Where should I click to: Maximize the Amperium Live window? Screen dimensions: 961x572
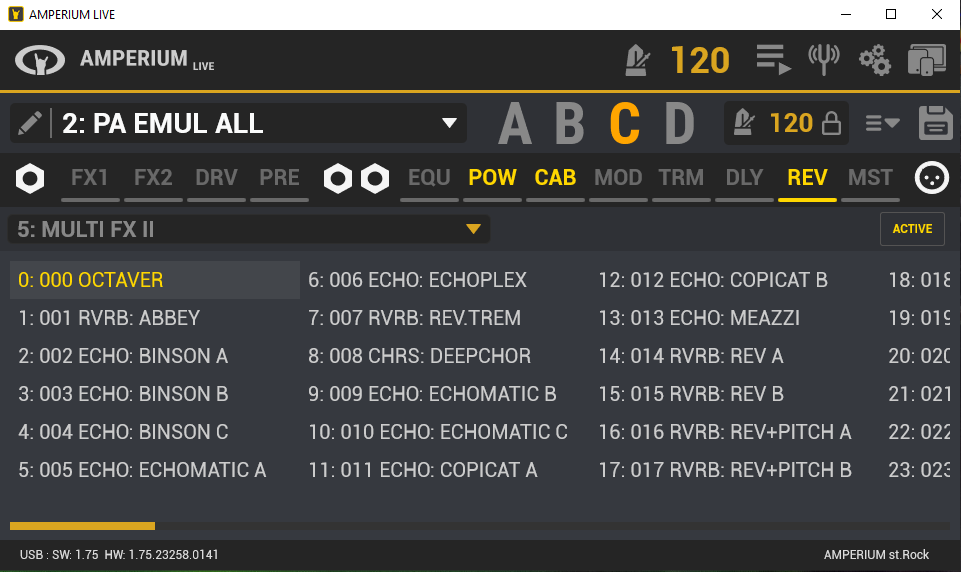click(x=891, y=14)
